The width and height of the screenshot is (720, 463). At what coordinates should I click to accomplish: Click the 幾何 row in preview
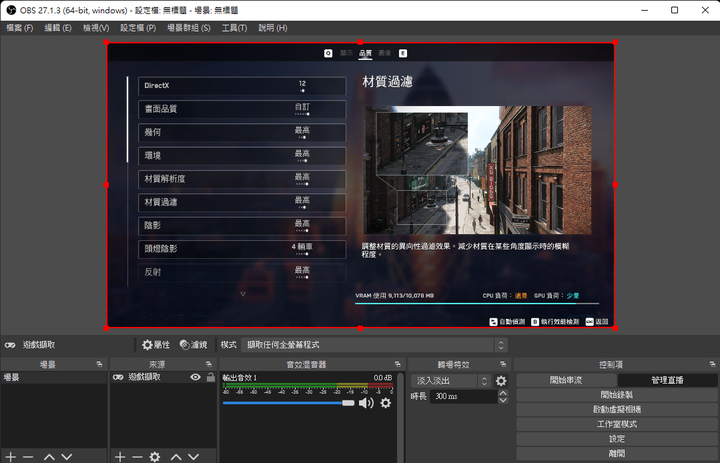(x=242, y=133)
